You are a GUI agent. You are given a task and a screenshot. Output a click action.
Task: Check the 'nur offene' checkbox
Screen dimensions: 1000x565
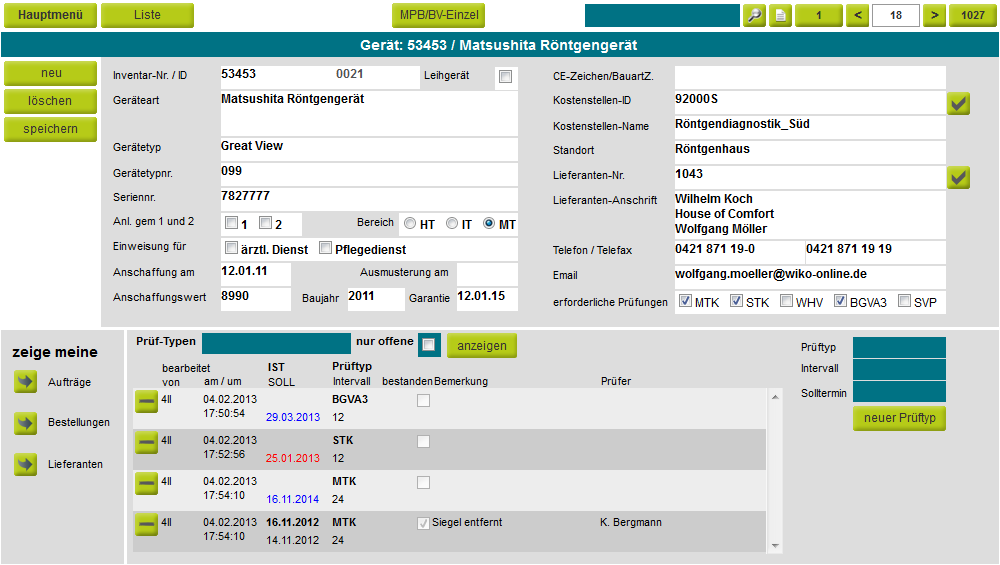tap(428, 345)
